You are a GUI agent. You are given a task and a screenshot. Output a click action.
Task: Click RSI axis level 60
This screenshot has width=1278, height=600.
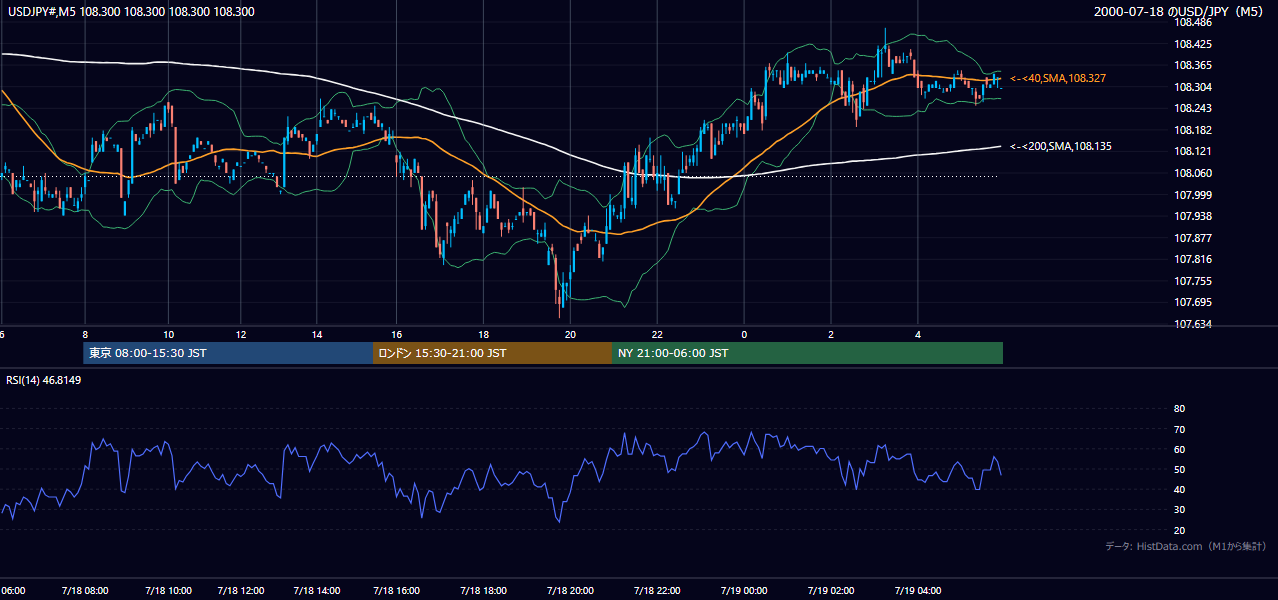(1179, 449)
